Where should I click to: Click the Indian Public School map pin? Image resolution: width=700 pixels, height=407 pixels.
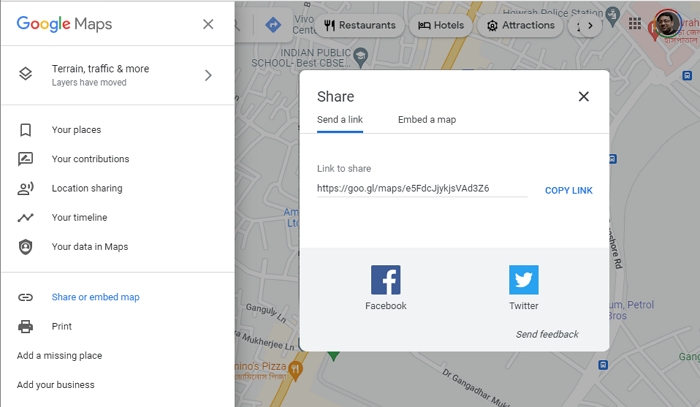pos(360,57)
